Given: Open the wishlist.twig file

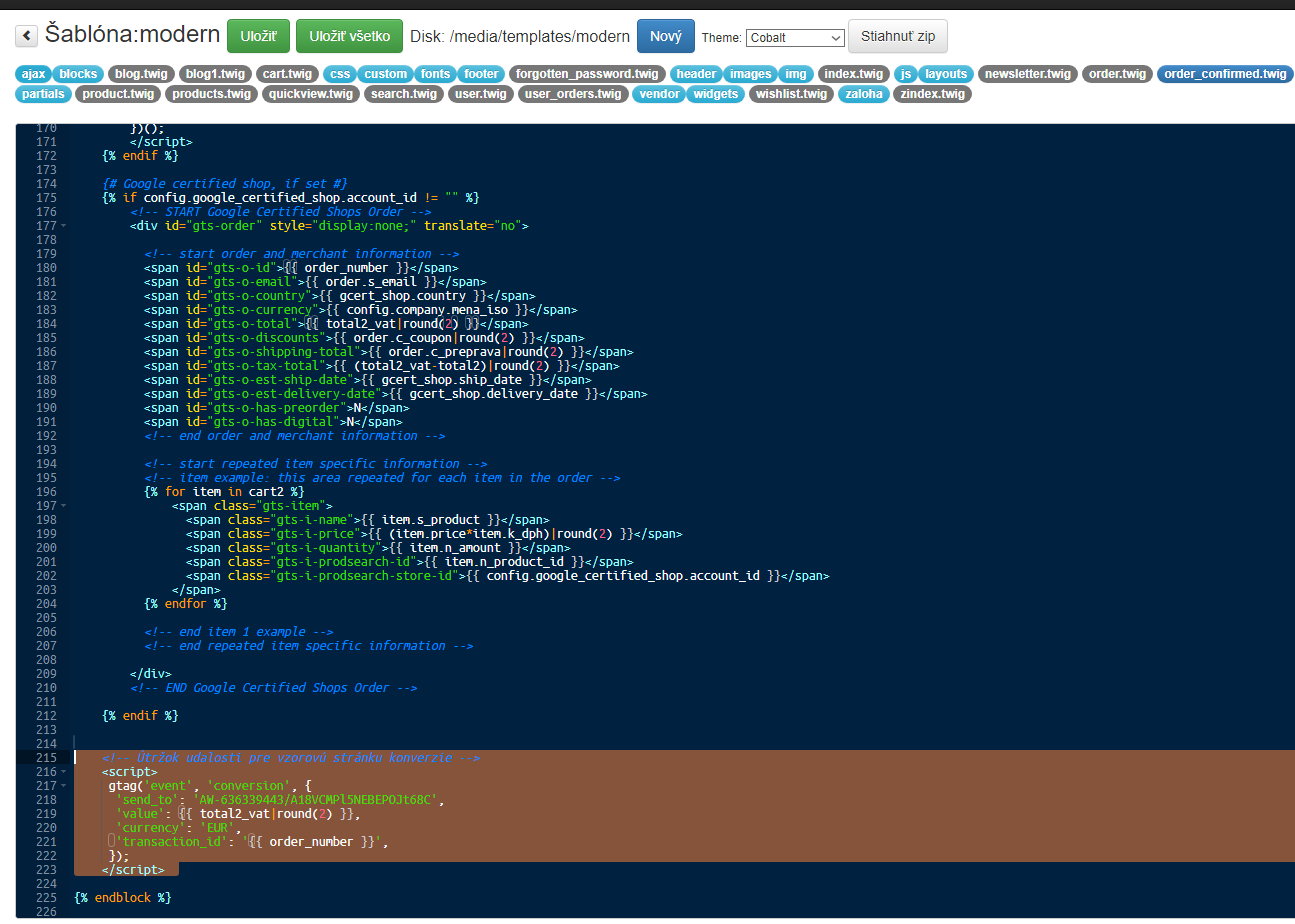Looking at the screenshot, I should [792, 94].
